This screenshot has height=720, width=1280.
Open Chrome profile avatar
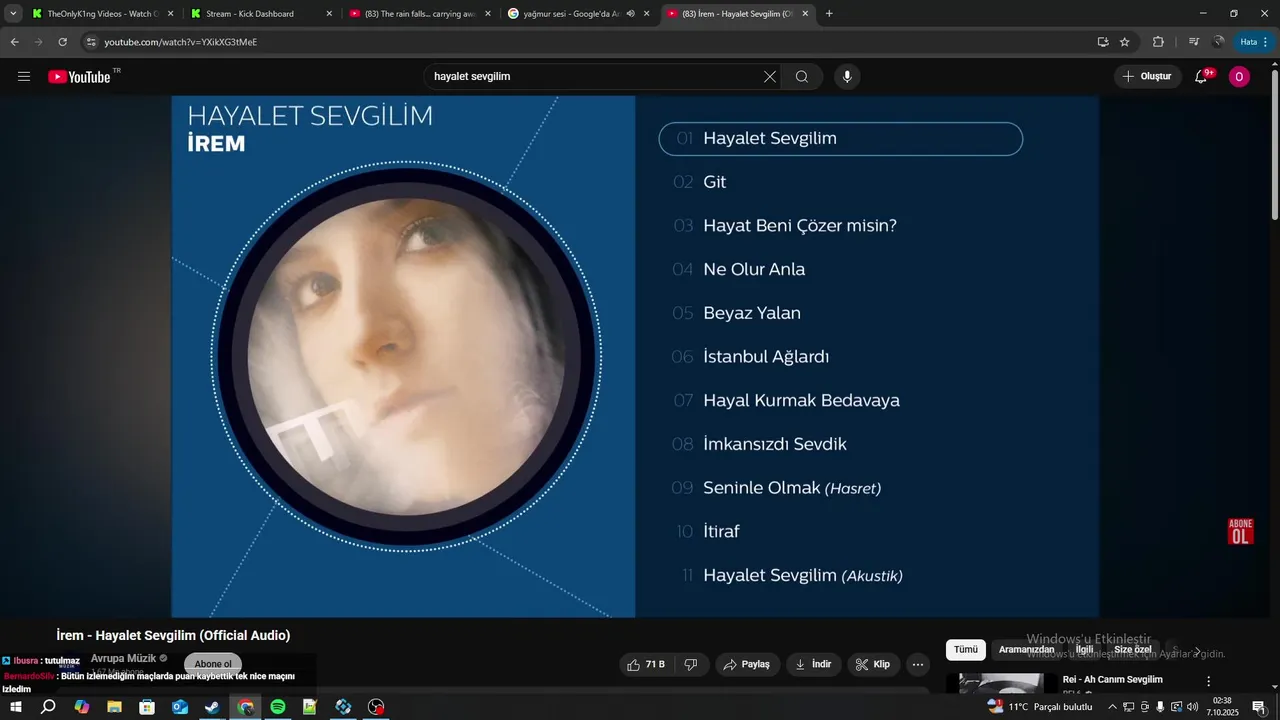click(x=1218, y=42)
